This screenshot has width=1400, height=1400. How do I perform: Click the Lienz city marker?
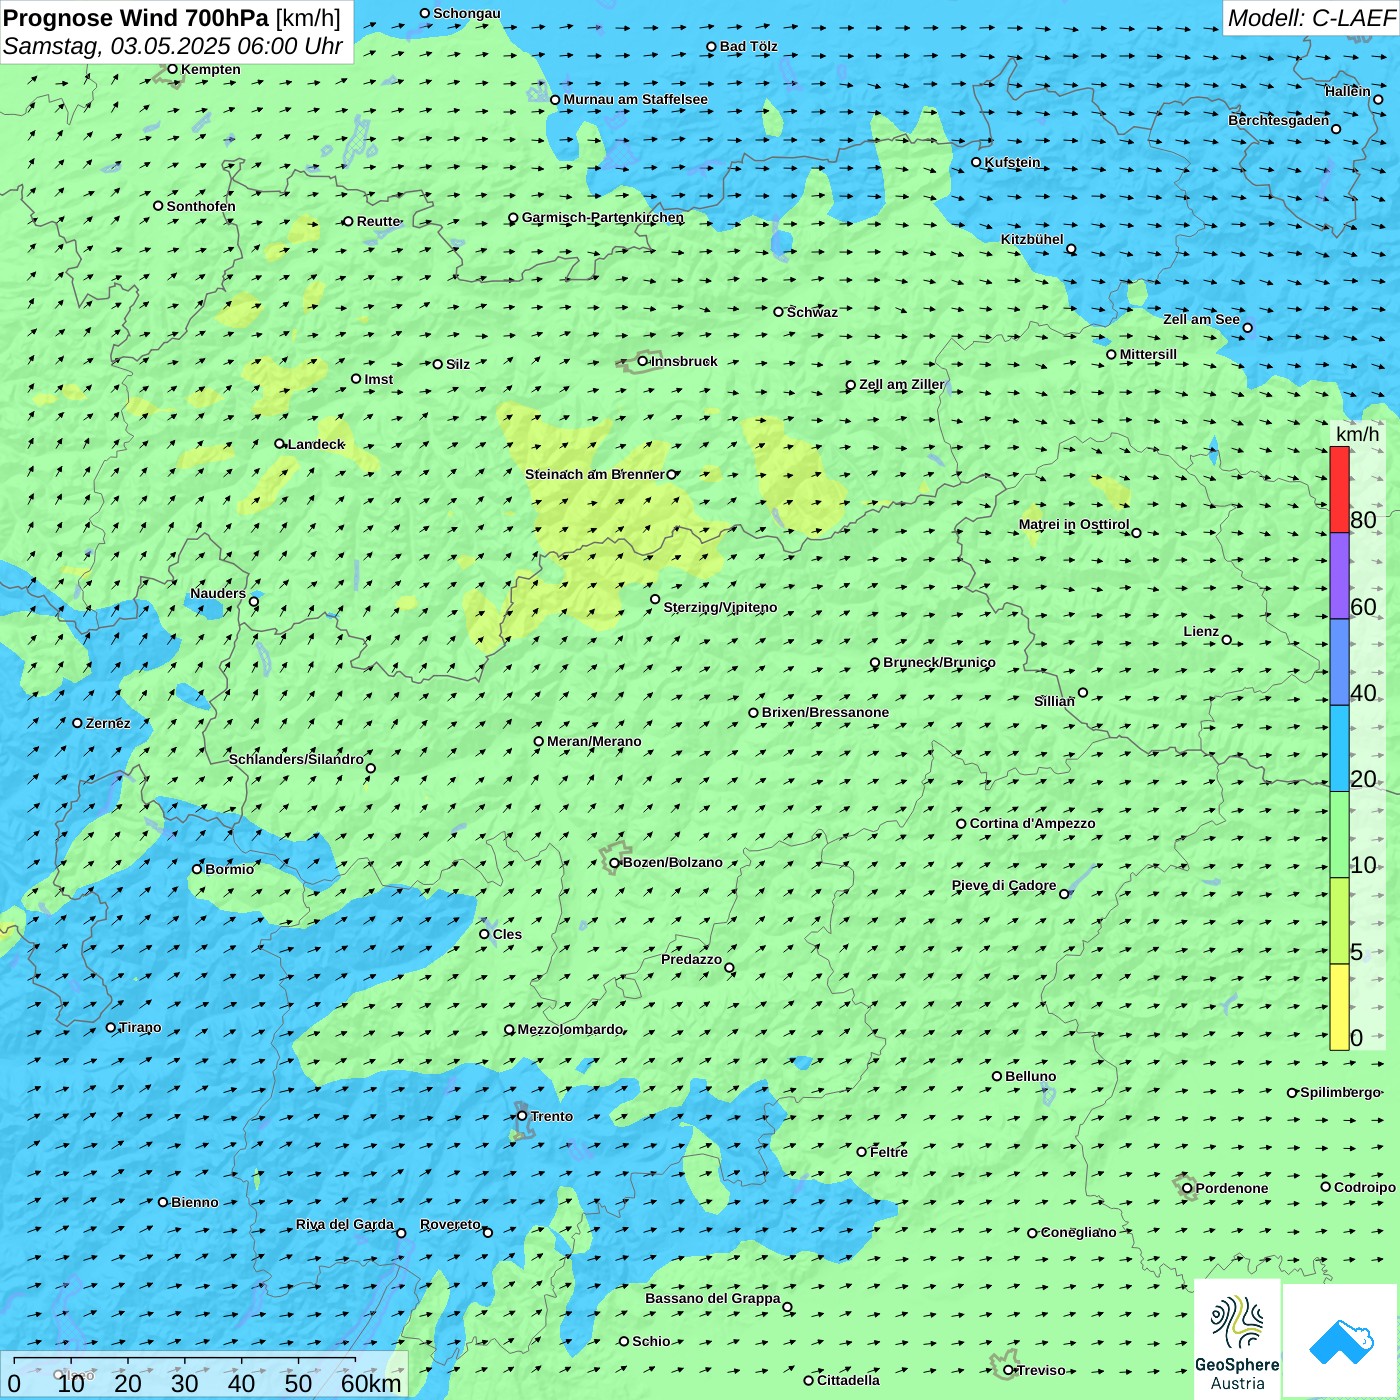1227,640
